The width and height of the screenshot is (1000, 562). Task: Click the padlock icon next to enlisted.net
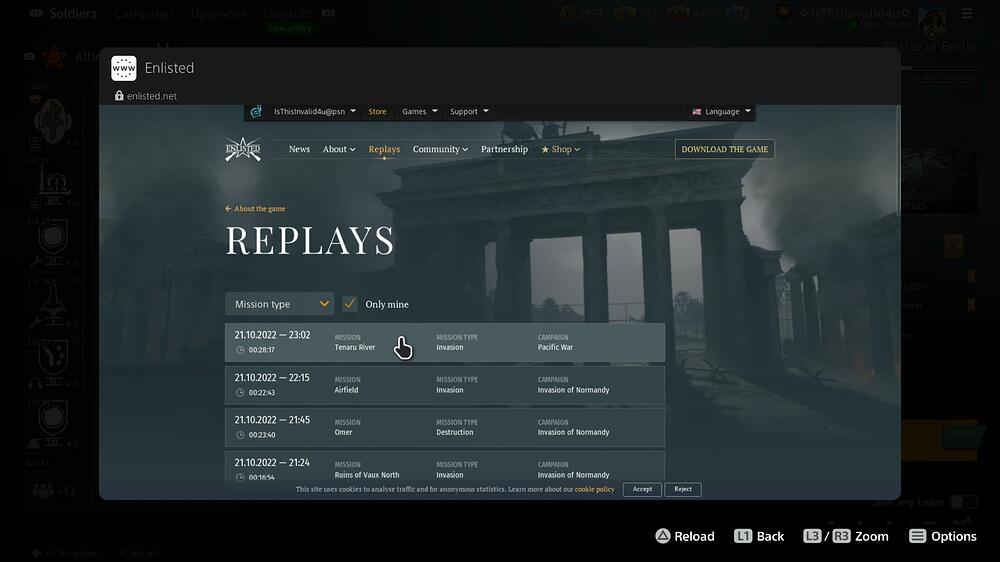pos(119,96)
